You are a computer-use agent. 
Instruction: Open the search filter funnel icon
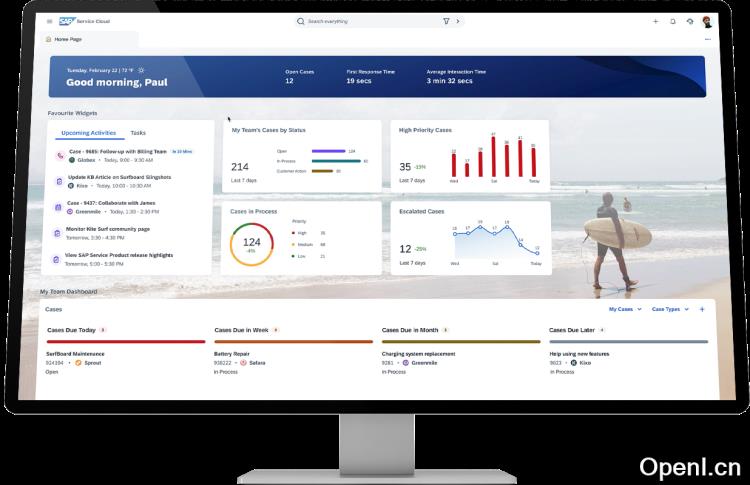(x=446, y=21)
